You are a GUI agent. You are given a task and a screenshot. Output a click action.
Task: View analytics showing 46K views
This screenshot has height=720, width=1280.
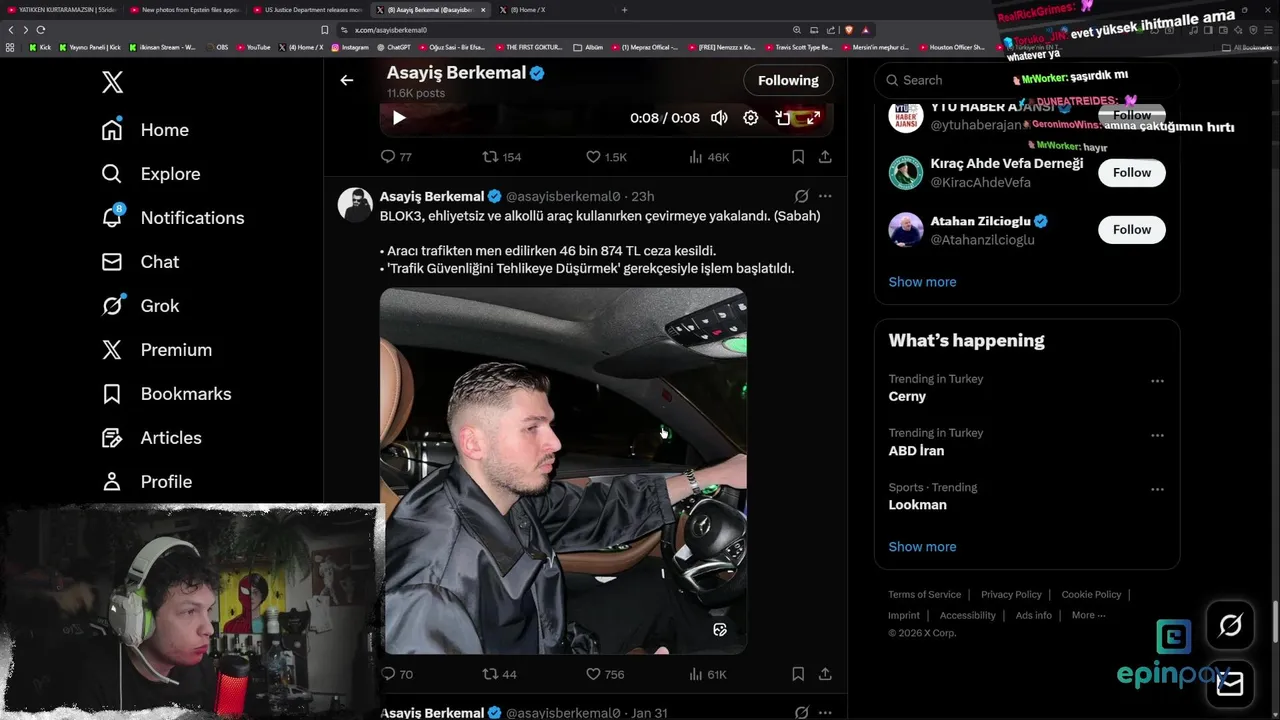[x=710, y=157]
